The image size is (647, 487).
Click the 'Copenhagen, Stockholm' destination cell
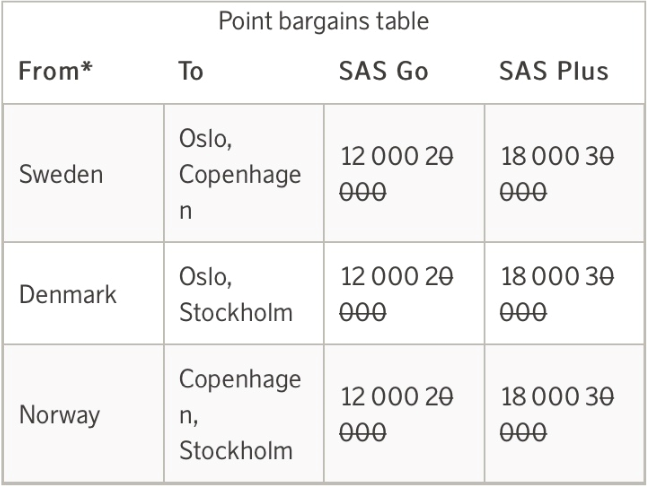tap(239, 415)
